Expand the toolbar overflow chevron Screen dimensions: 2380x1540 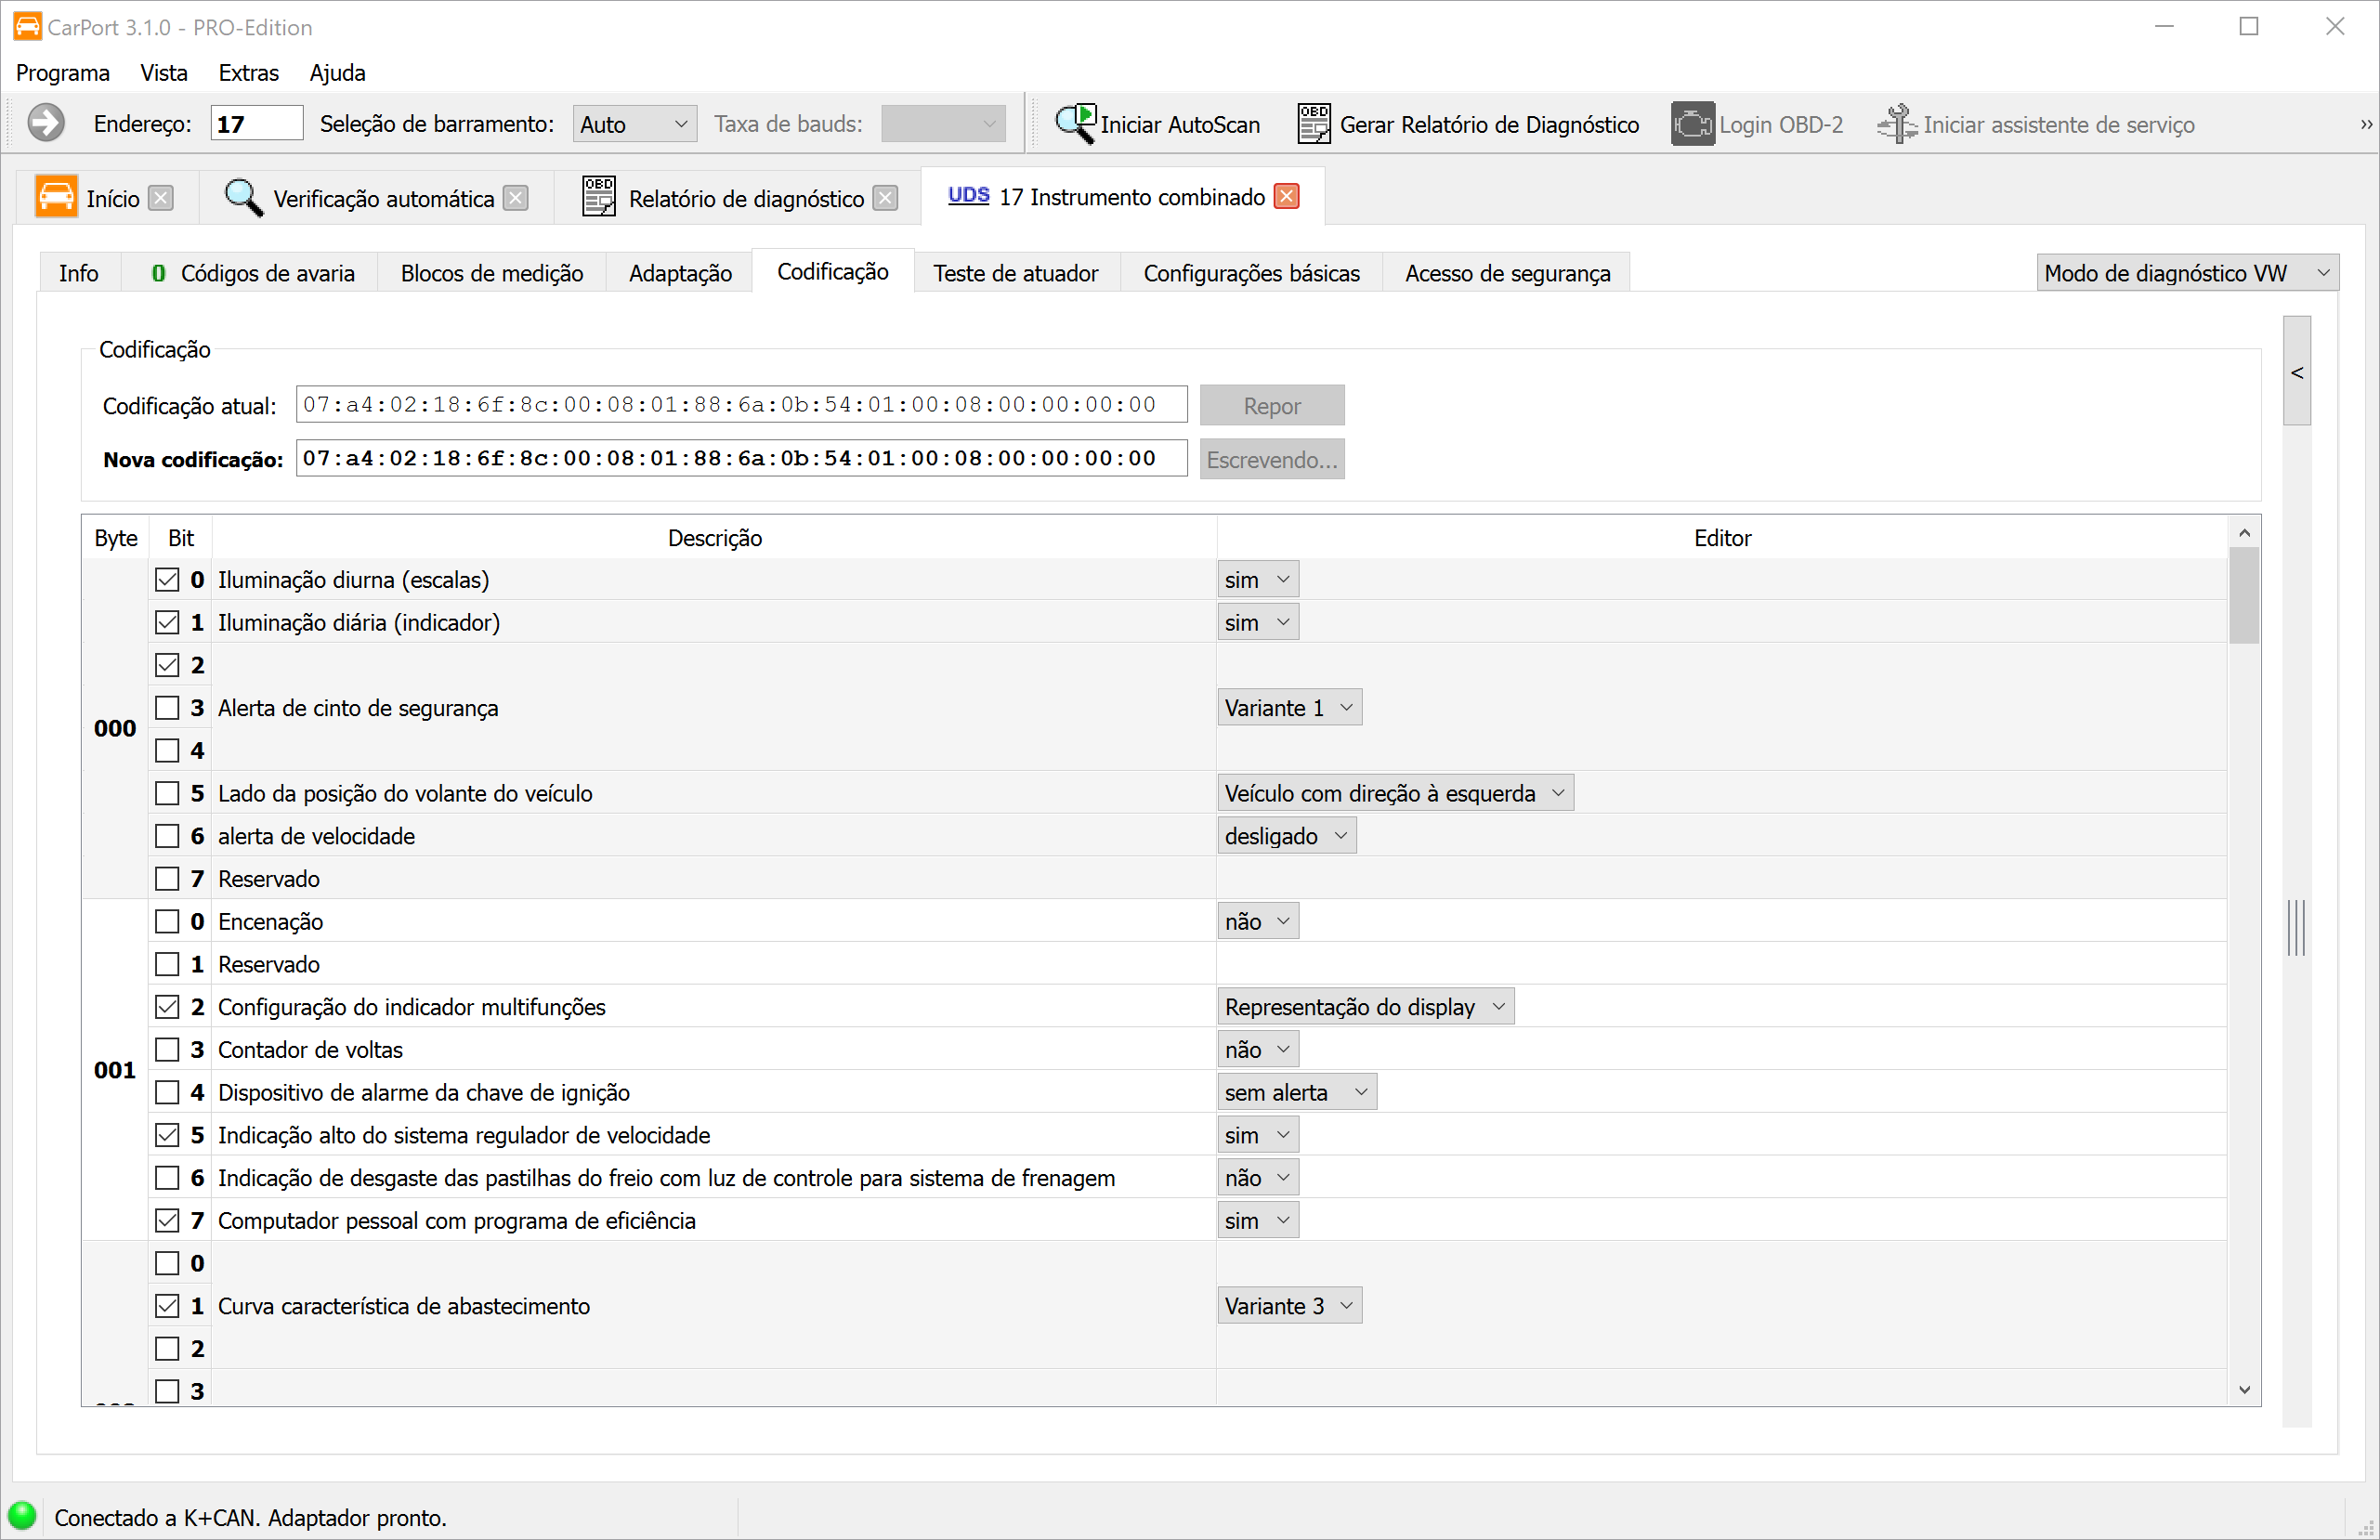pyautogui.click(x=2365, y=125)
